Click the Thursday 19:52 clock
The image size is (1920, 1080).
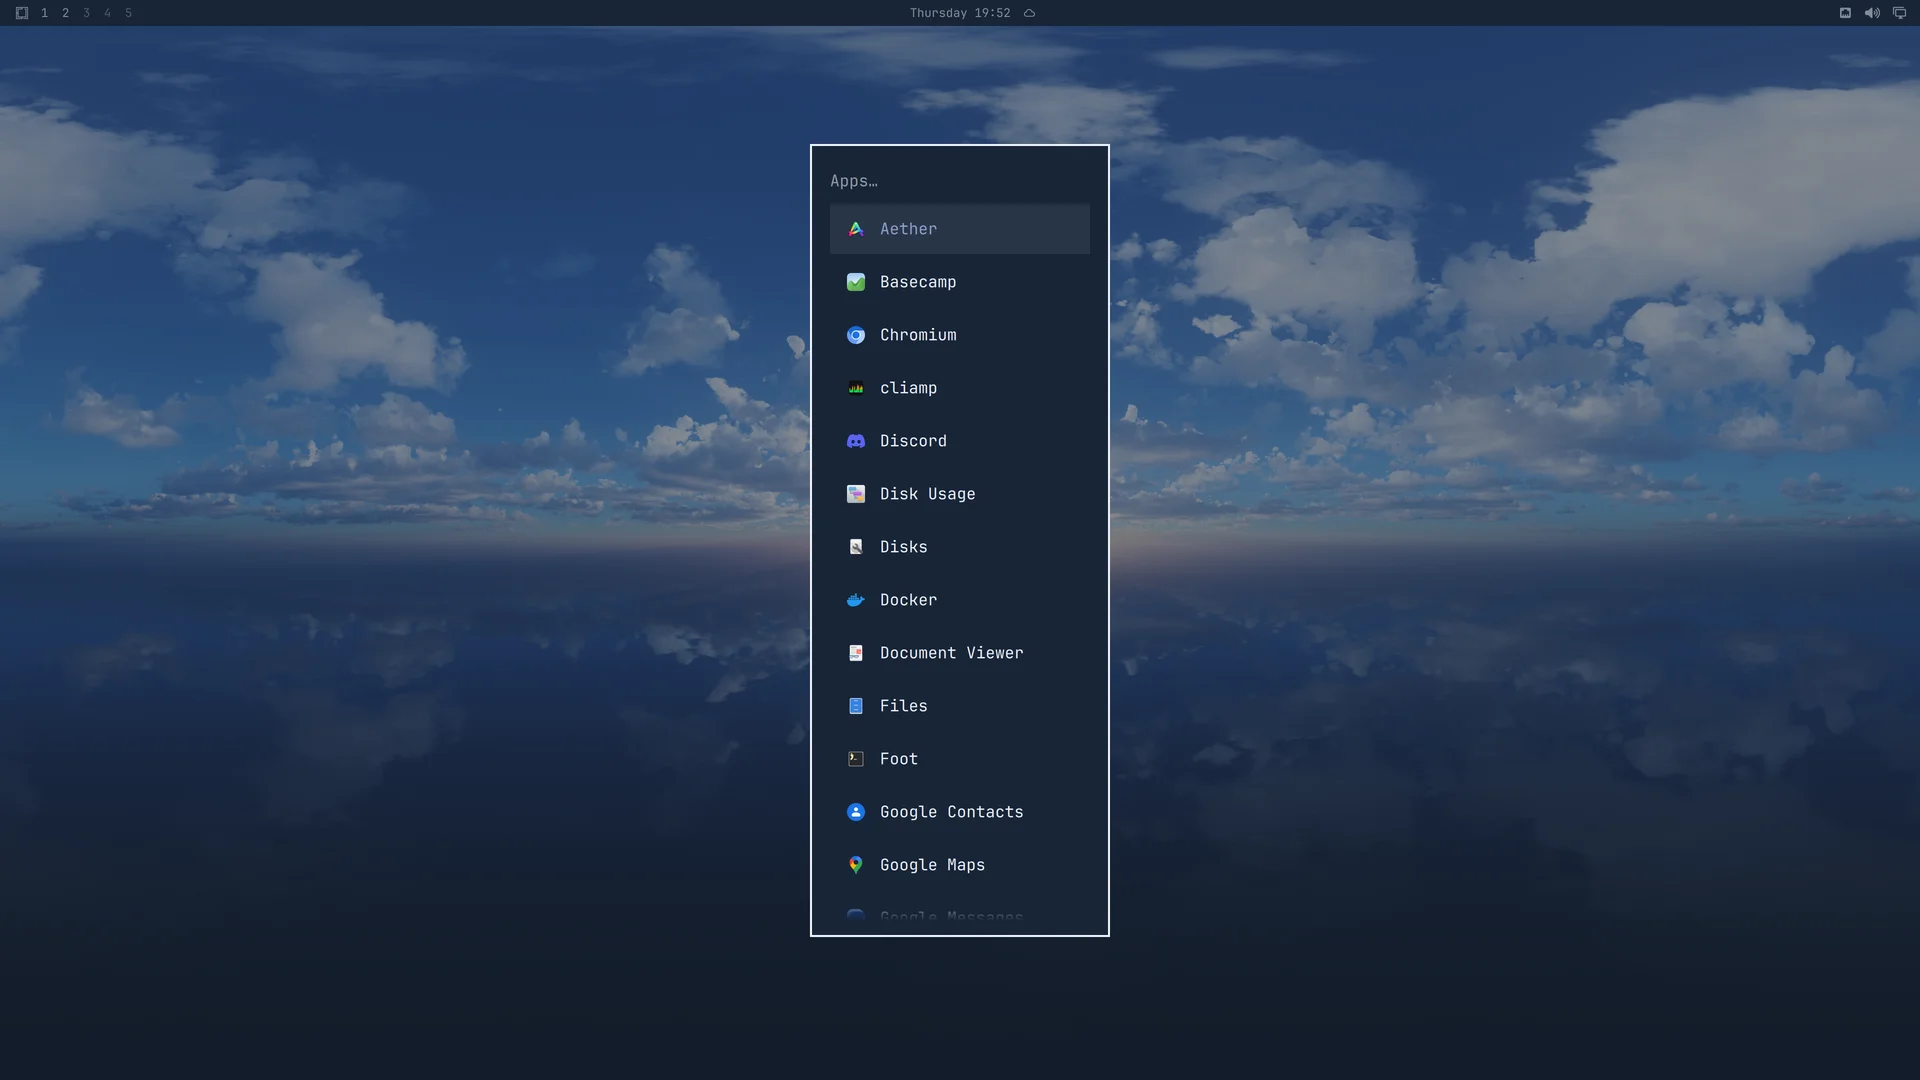[960, 13]
